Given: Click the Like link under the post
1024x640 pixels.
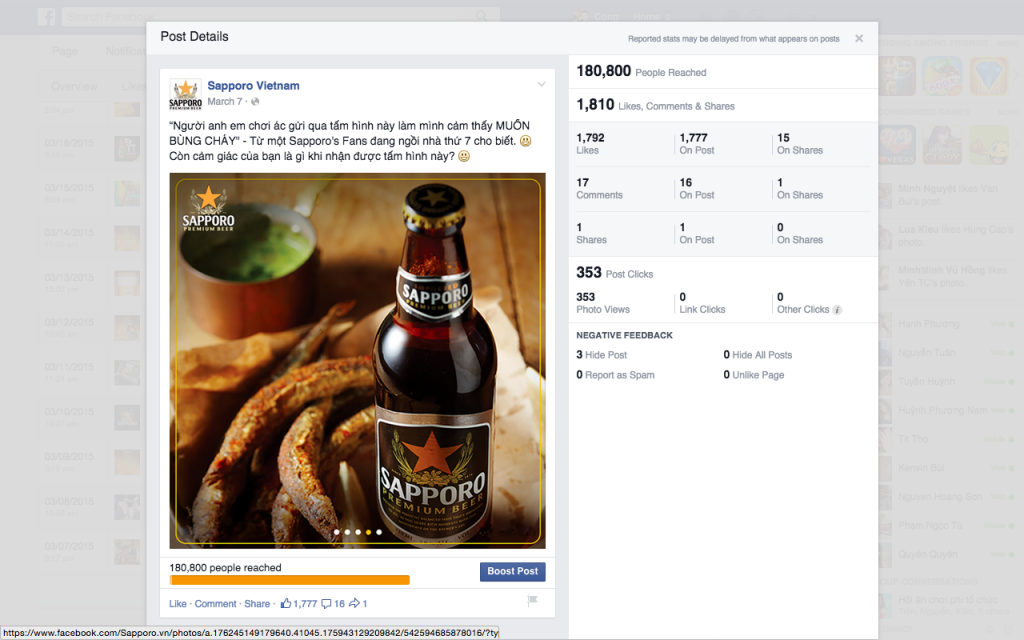Looking at the screenshot, I should (178, 603).
